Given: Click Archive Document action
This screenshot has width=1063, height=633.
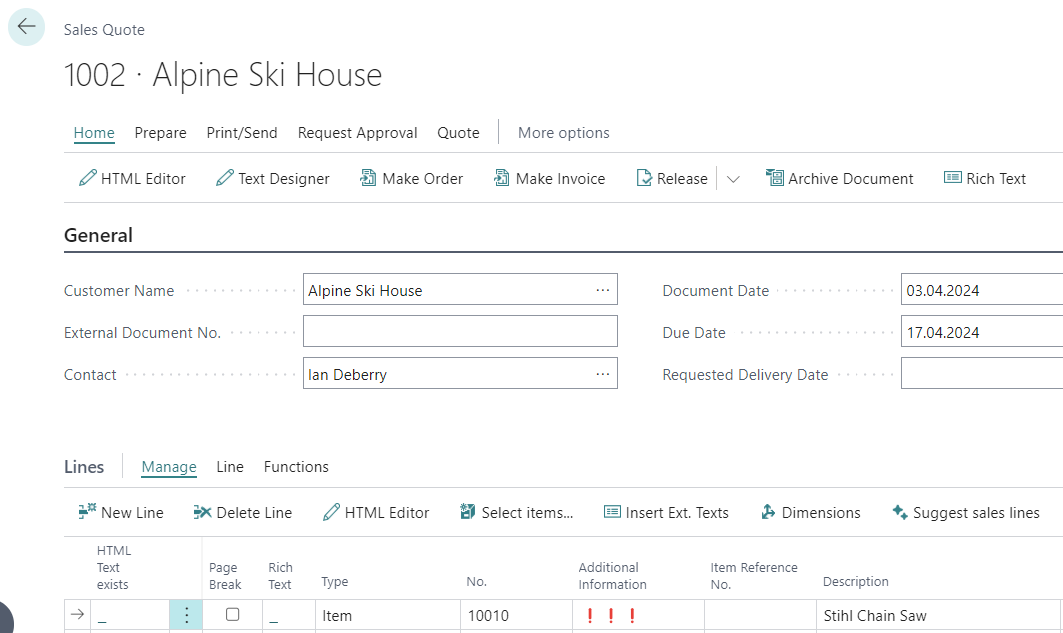Looking at the screenshot, I should tap(839, 179).
